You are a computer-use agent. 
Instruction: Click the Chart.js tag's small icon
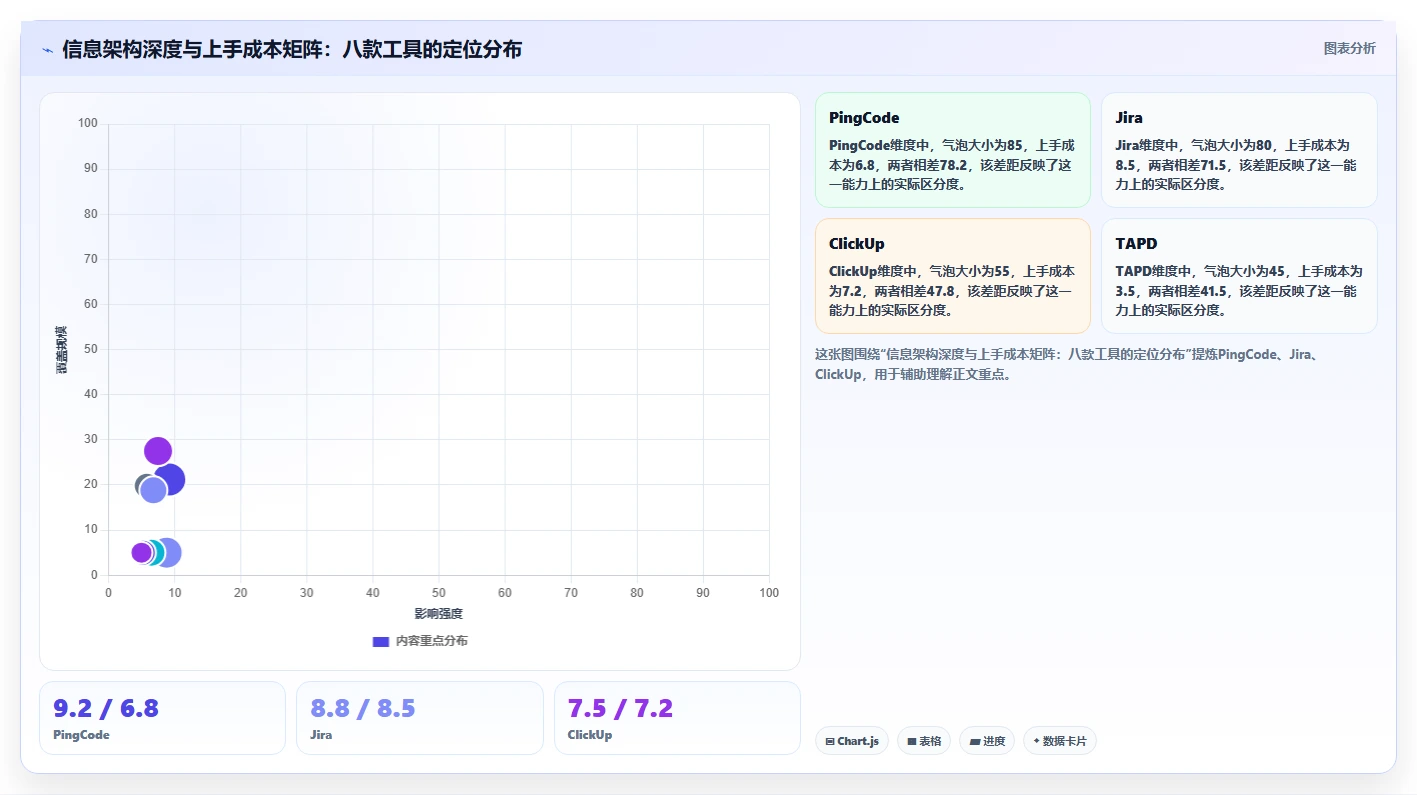tap(830, 742)
